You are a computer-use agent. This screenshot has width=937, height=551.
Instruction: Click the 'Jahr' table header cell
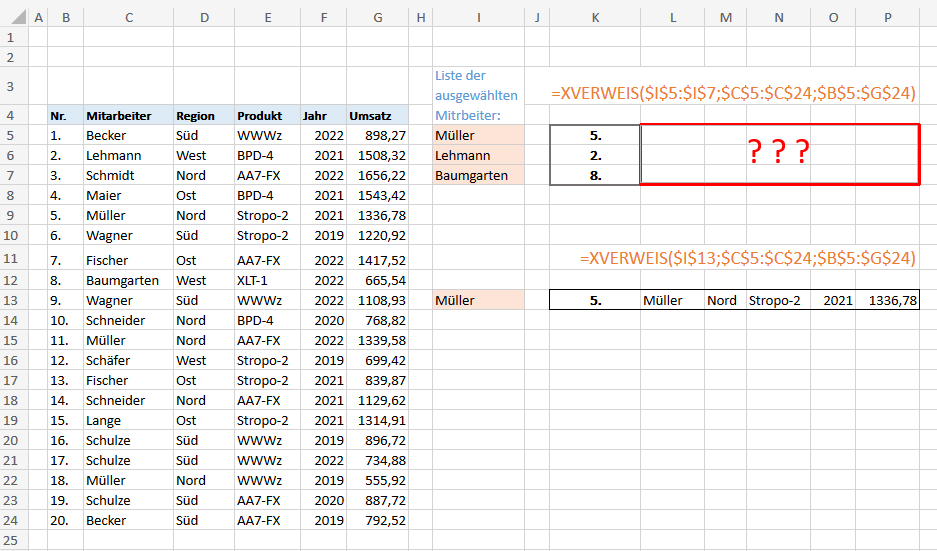point(323,115)
